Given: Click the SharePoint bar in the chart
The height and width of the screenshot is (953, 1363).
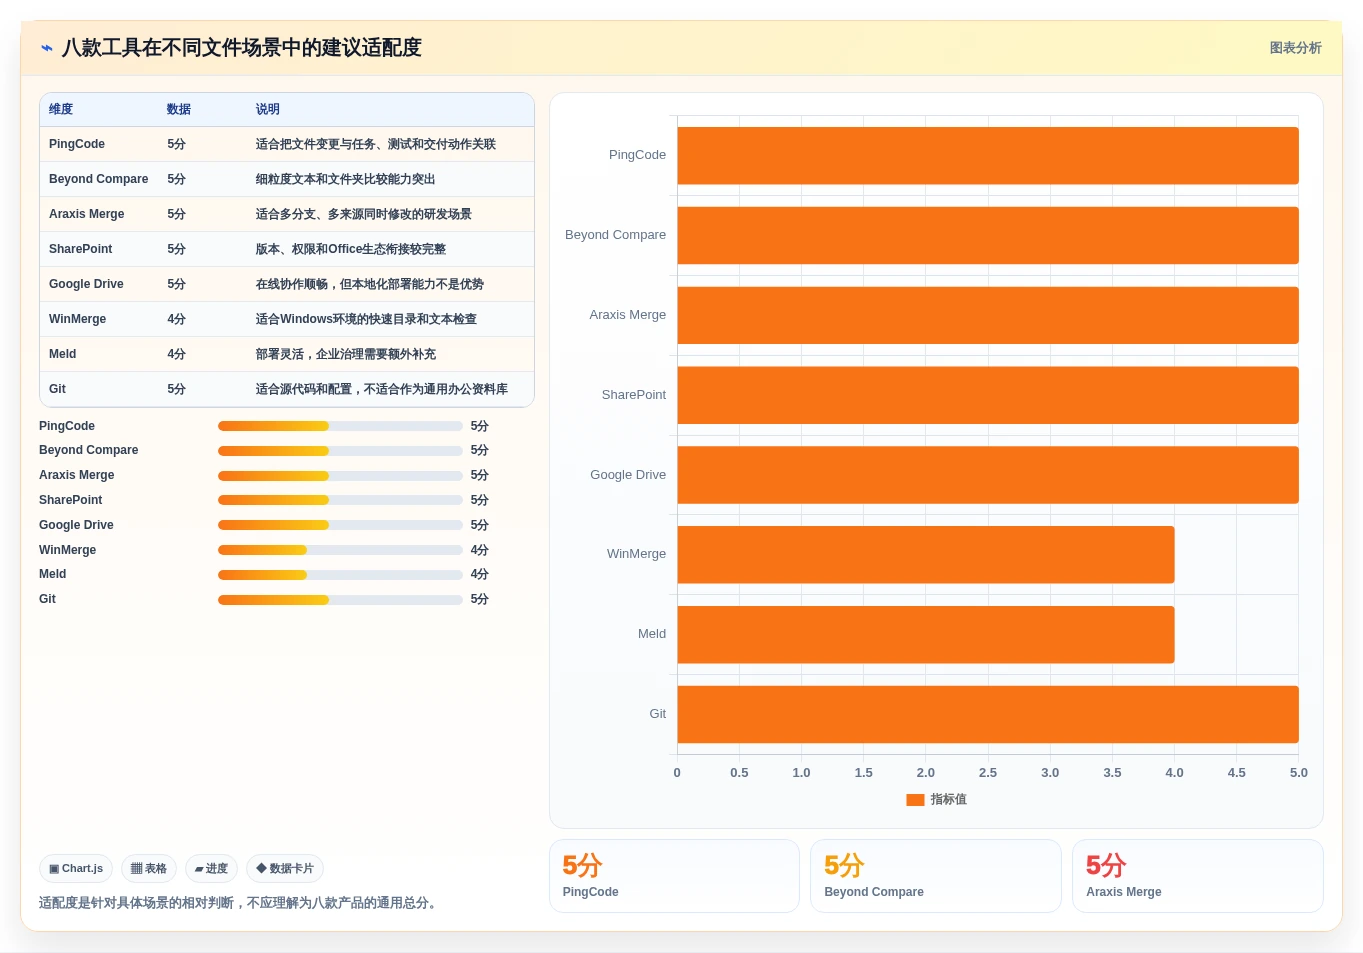Looking at the screenshot, I should (988, 395).
